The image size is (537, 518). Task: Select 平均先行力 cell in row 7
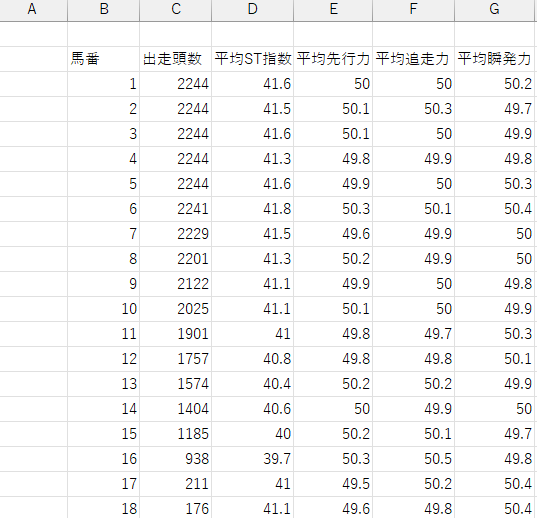[333, 234]
